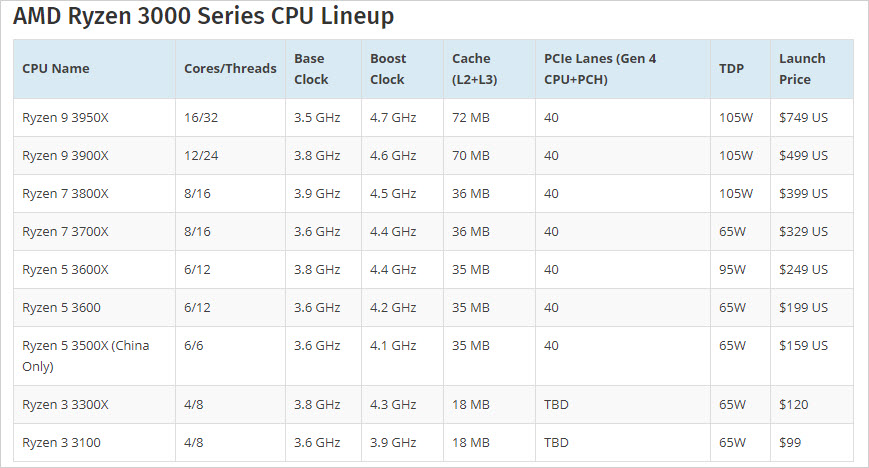Click the "Boost Clock" column header
Viewport: 869px width, 468px height.
point(387,69)
